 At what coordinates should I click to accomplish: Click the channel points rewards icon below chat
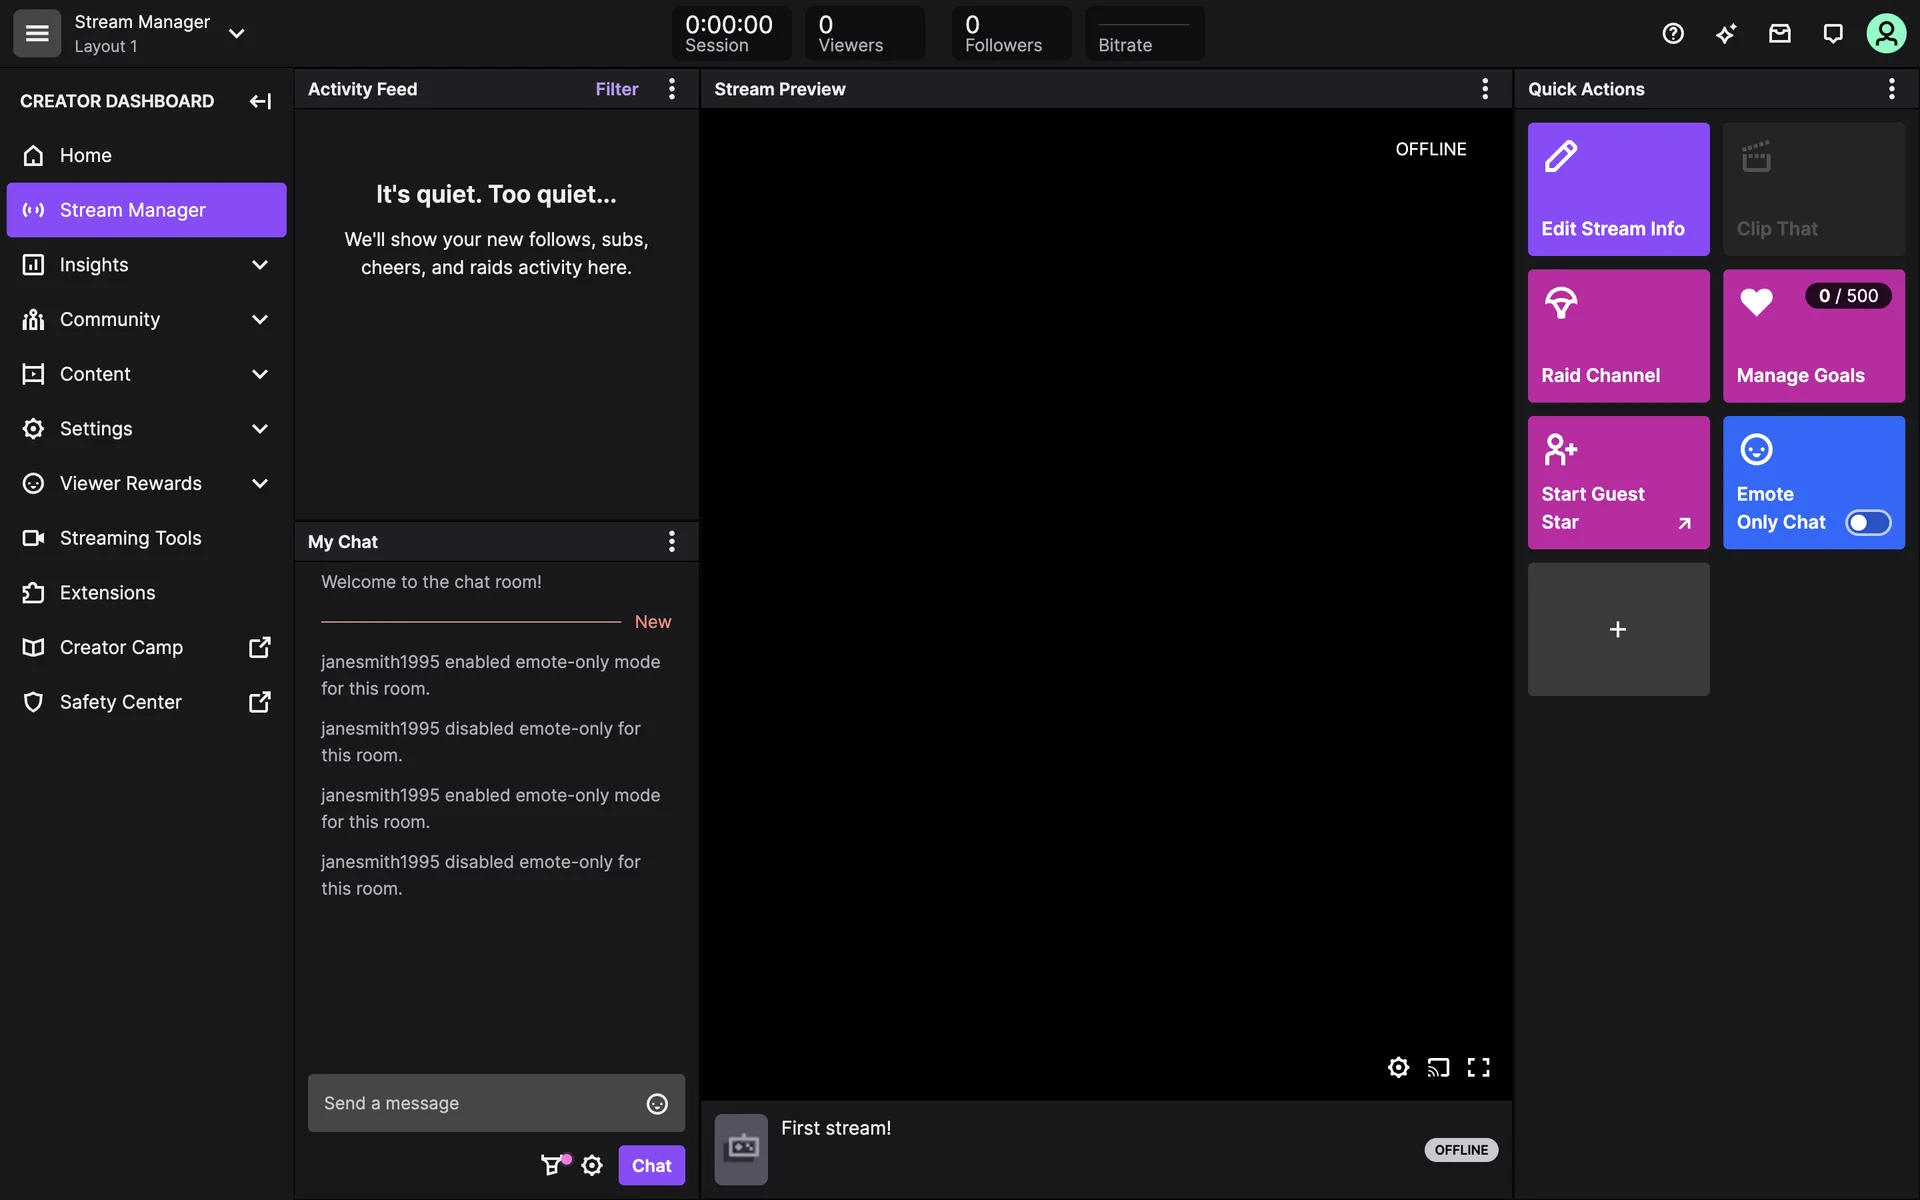pos(552,1165)
